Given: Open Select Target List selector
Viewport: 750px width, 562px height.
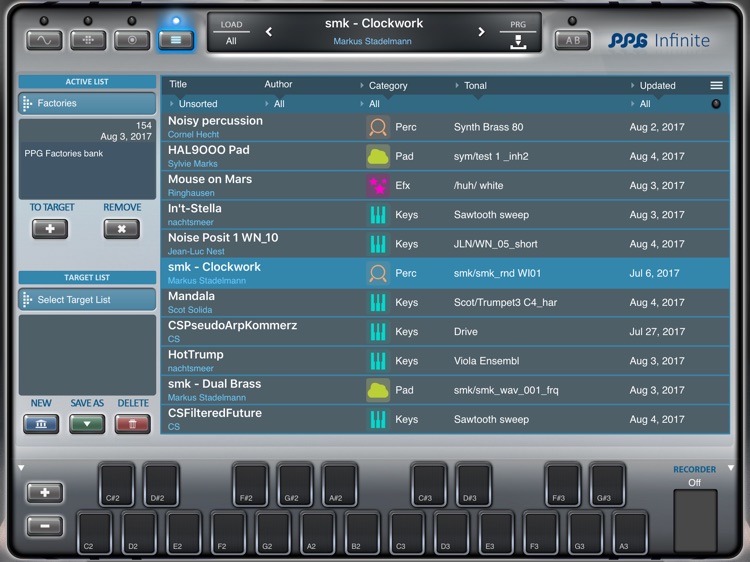Looking at the screenshot, I should (87, 300).
